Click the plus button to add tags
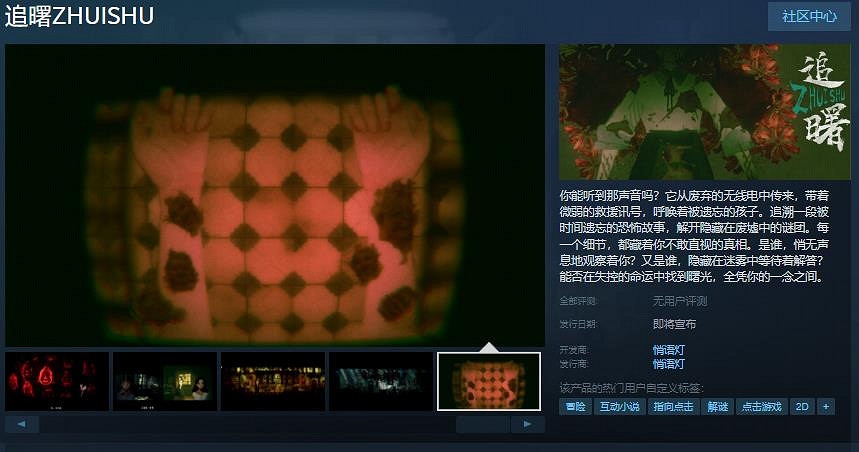The width and height of the screenshot is (859, 452). point(826,407)
